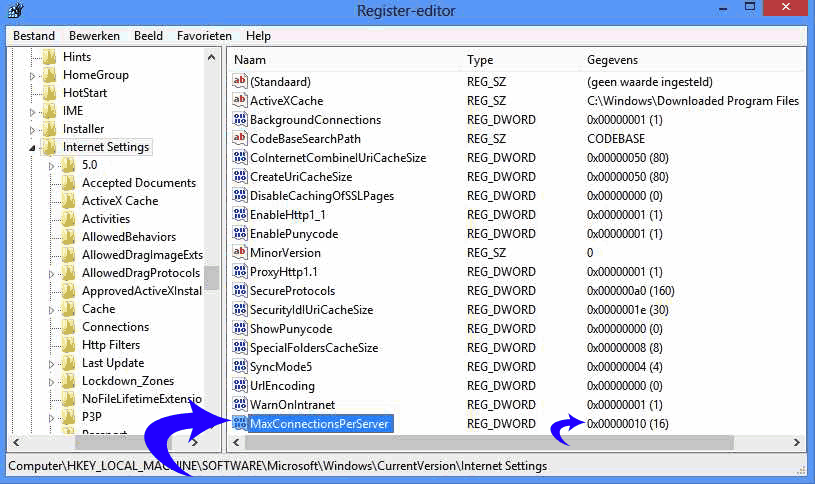
Task: Click the DWORD icon of WarnOnIntranet
Action: [x=240, y=404]
